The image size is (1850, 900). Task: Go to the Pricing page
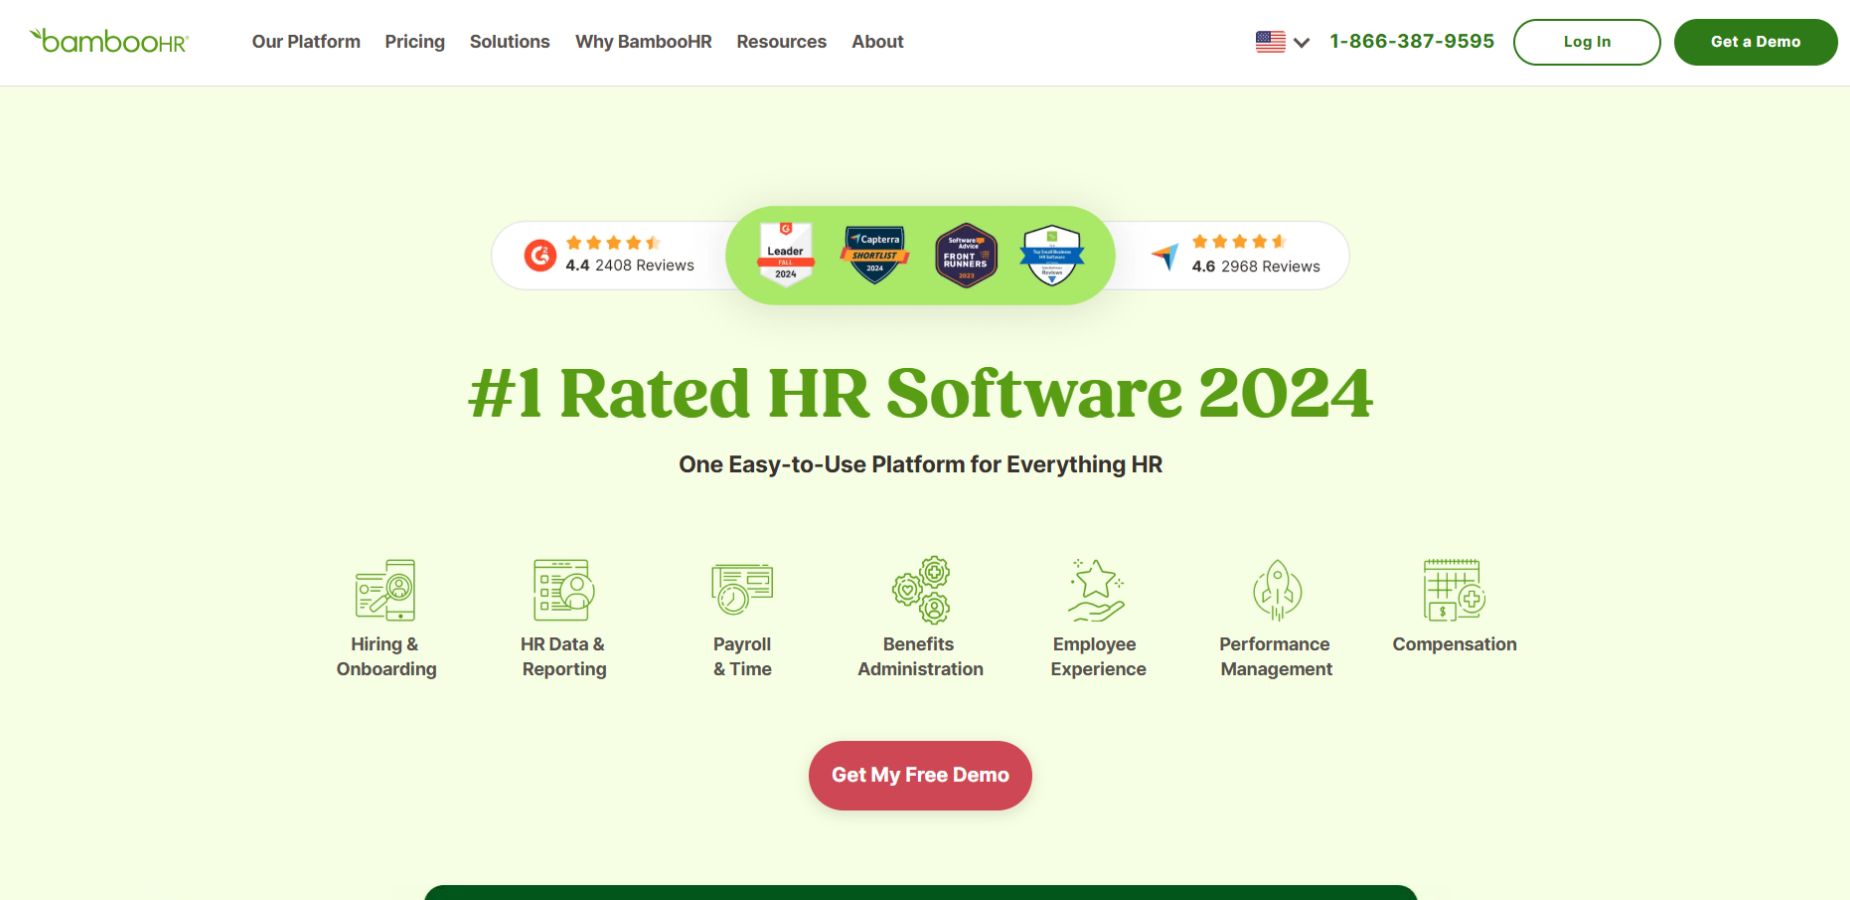pyautogui.click(x=415, y=42)
